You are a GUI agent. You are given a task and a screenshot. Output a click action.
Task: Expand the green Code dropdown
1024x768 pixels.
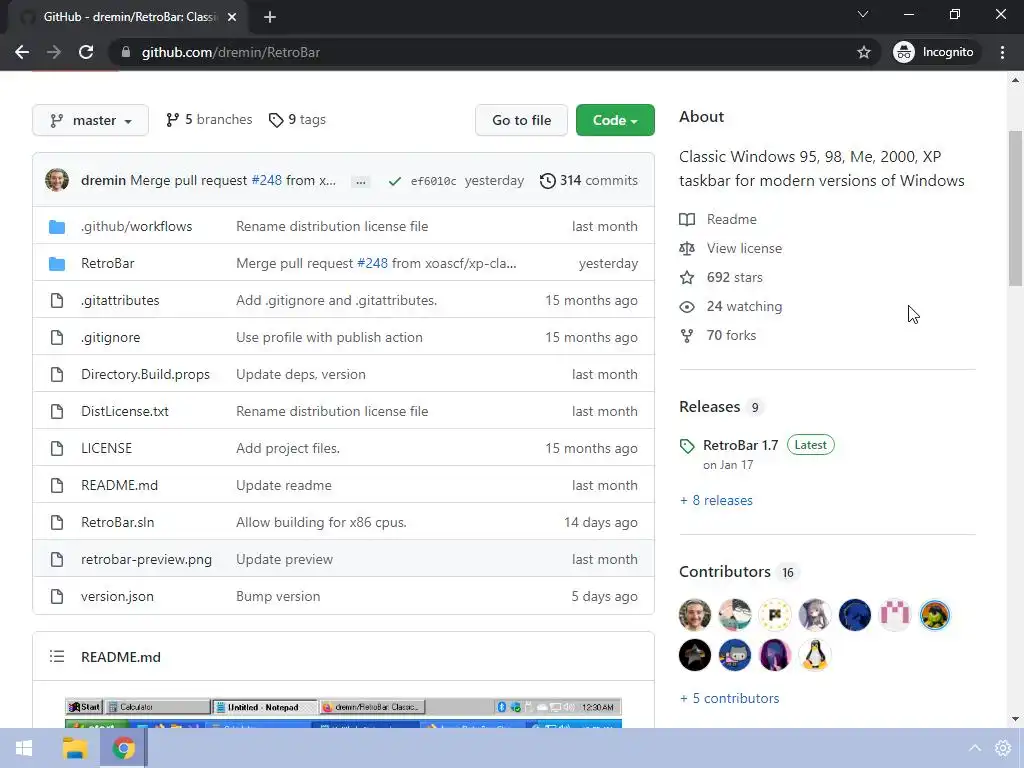(x=615, y=120)
